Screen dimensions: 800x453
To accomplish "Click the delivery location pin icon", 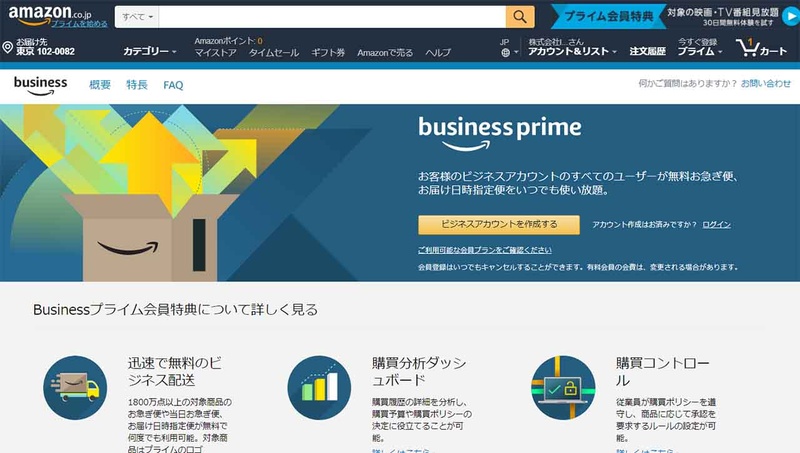I will pos(7,47).
